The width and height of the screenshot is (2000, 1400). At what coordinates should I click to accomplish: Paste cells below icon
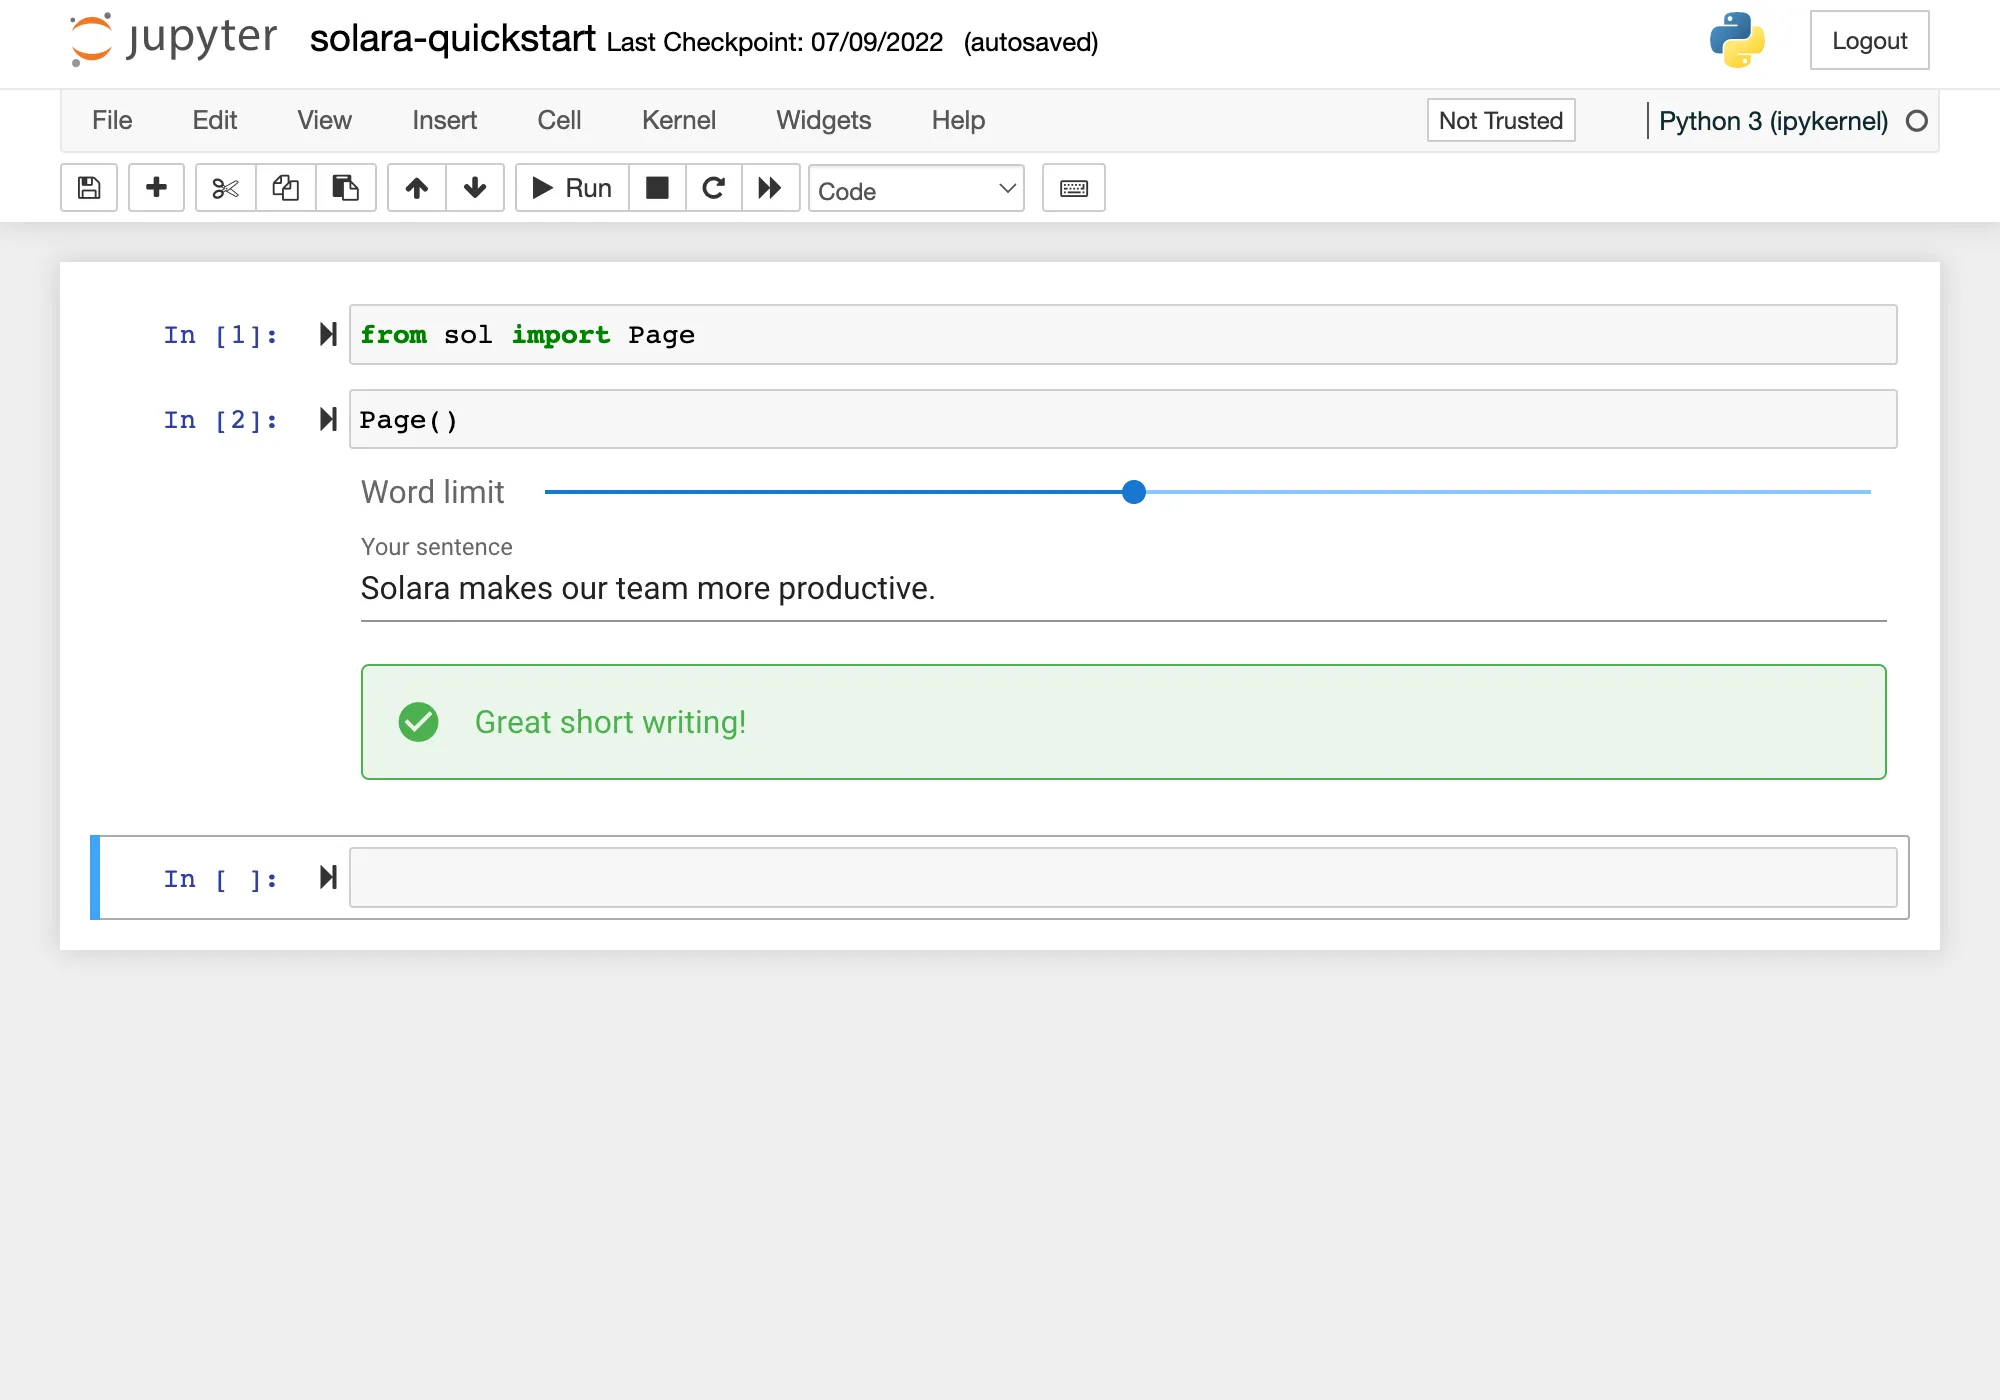coord(346,188)
